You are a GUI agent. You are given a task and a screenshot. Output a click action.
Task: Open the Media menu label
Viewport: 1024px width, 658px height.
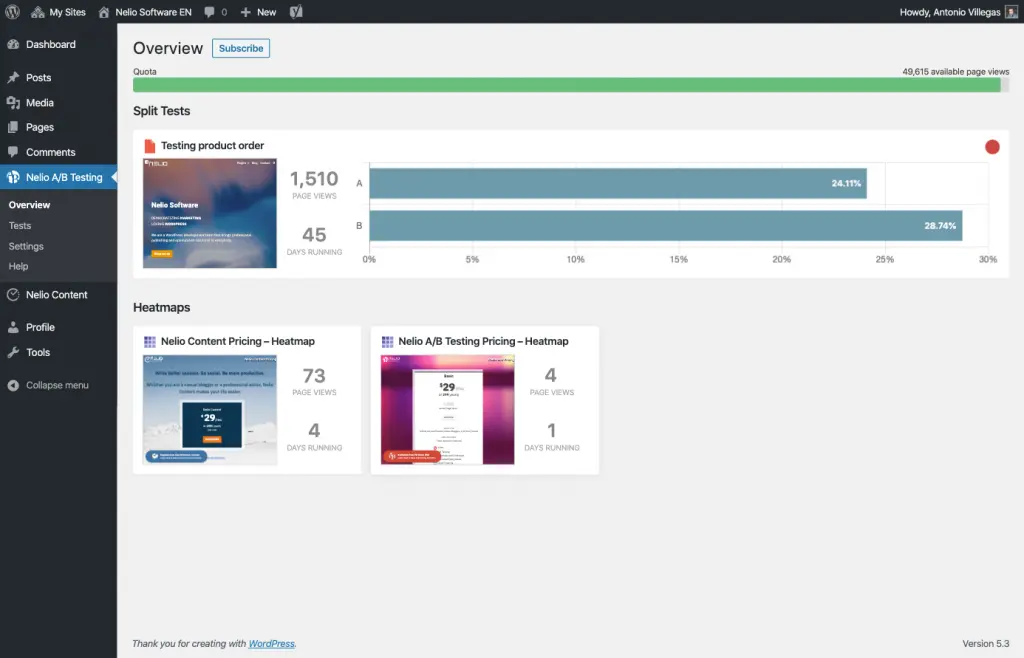tap(40, 102)
